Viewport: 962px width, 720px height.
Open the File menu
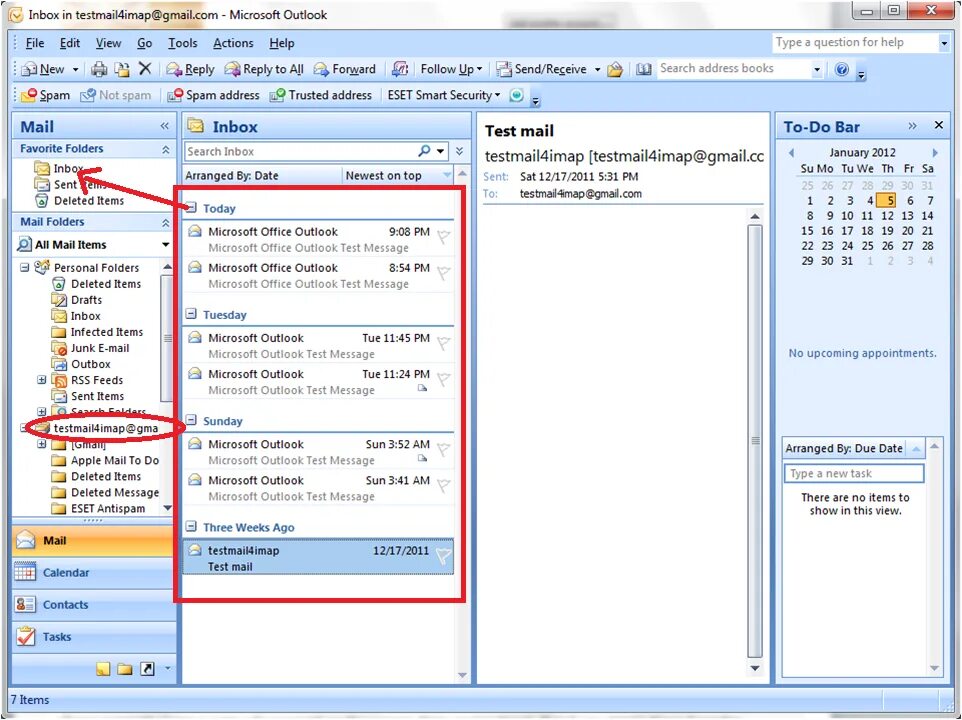35,43
